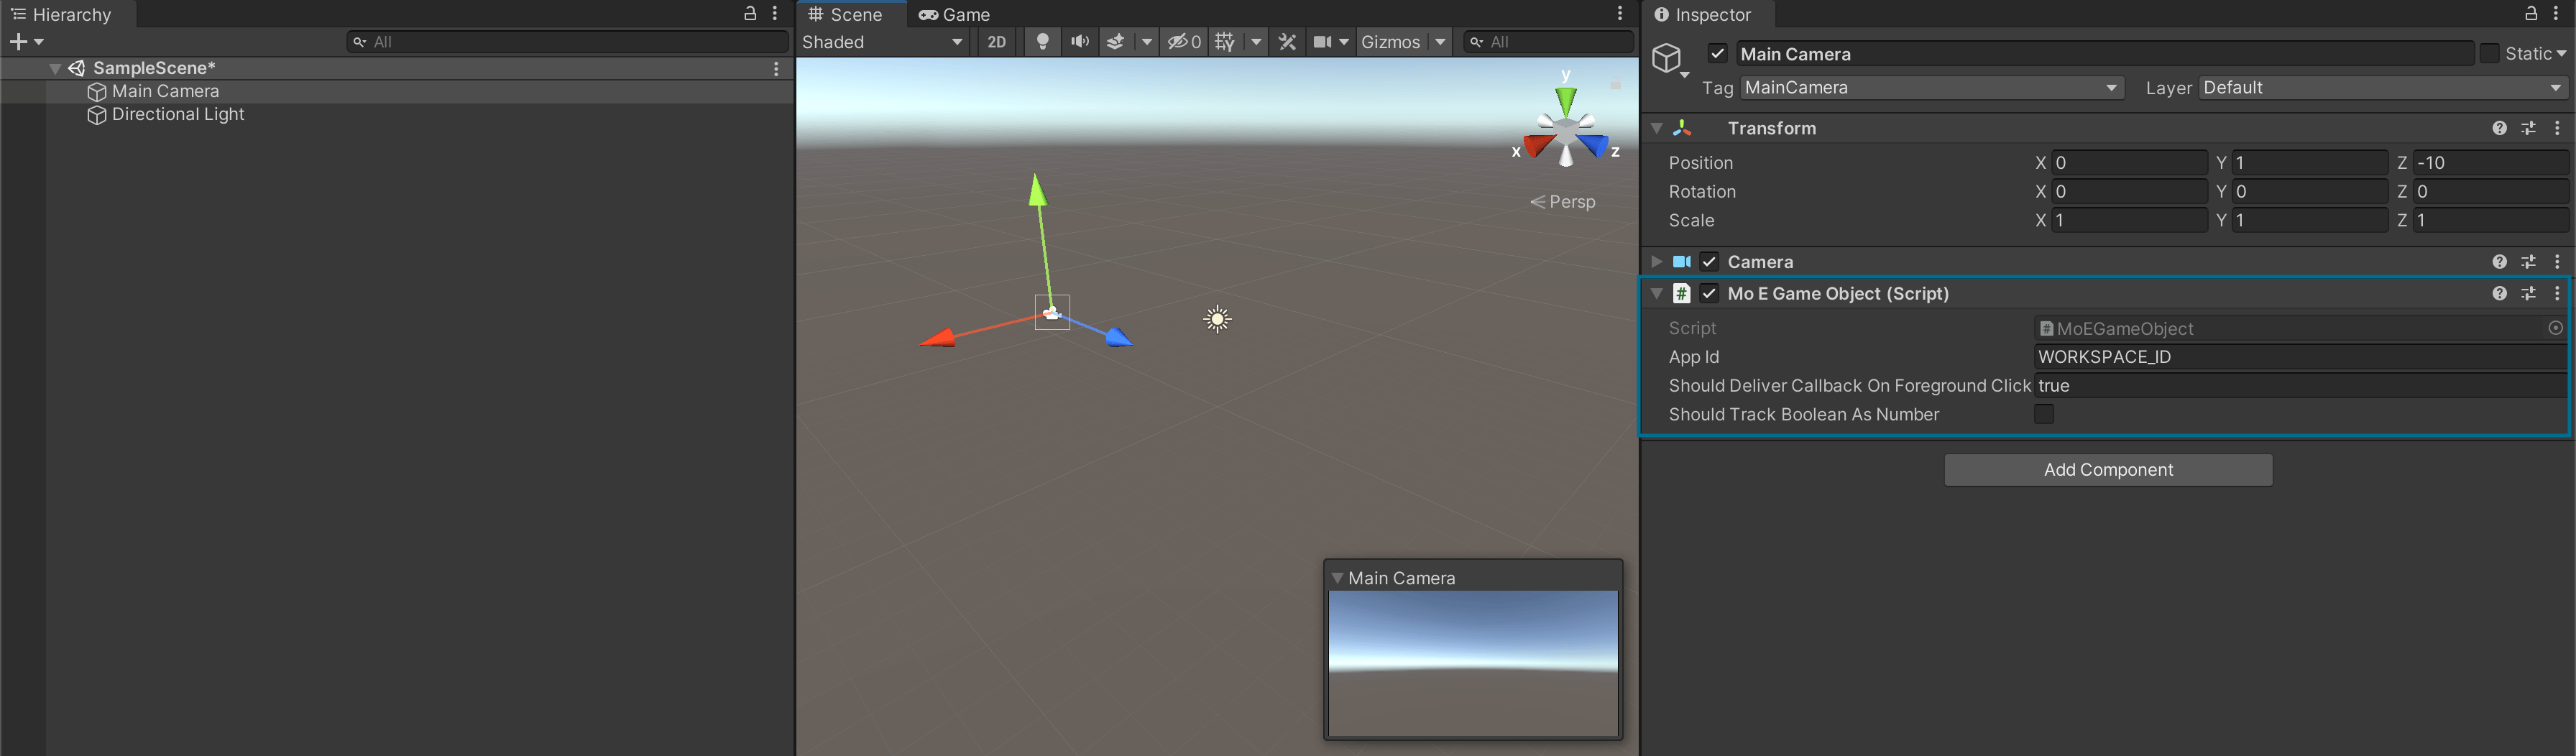Click the Inspector panel lock icon
This screenshot has height=756, width=2576.
(x=2531, y=14)
